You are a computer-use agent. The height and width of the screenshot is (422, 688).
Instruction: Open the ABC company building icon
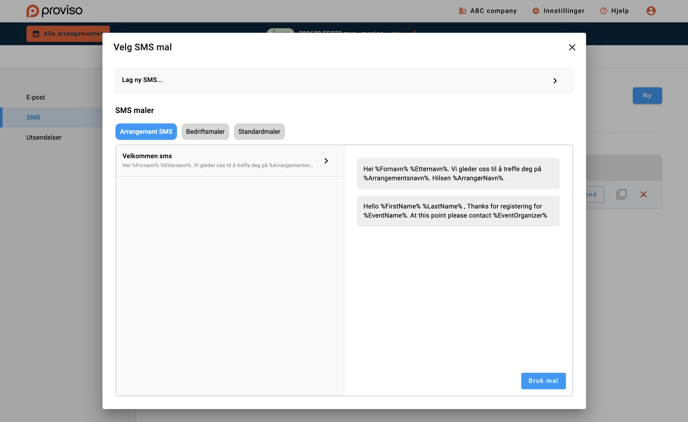pyautogui.click(x=462, y=11)
